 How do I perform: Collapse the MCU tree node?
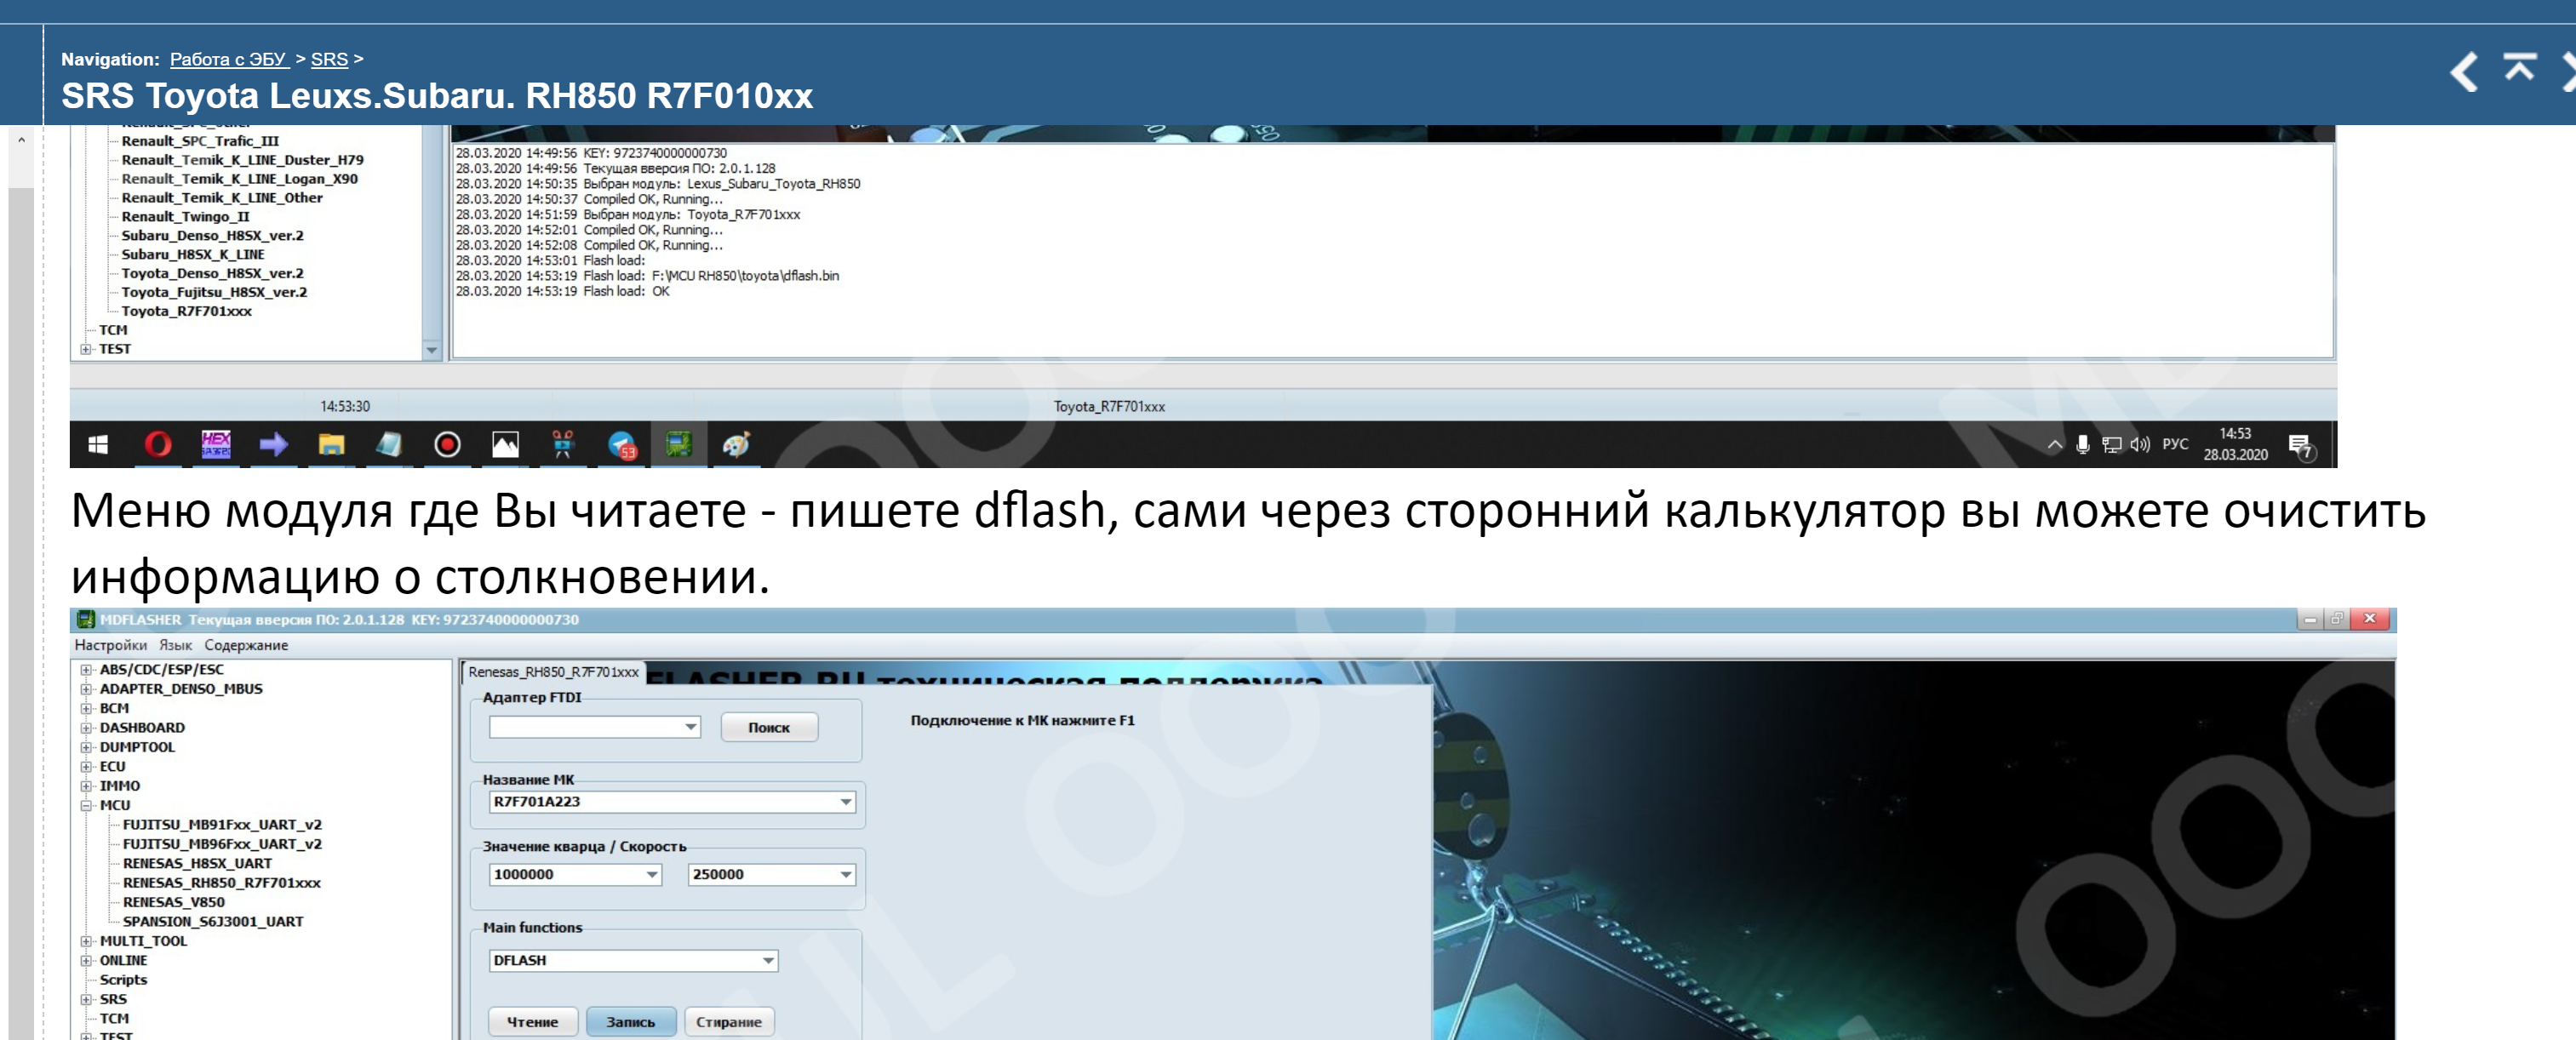[87, 805]
